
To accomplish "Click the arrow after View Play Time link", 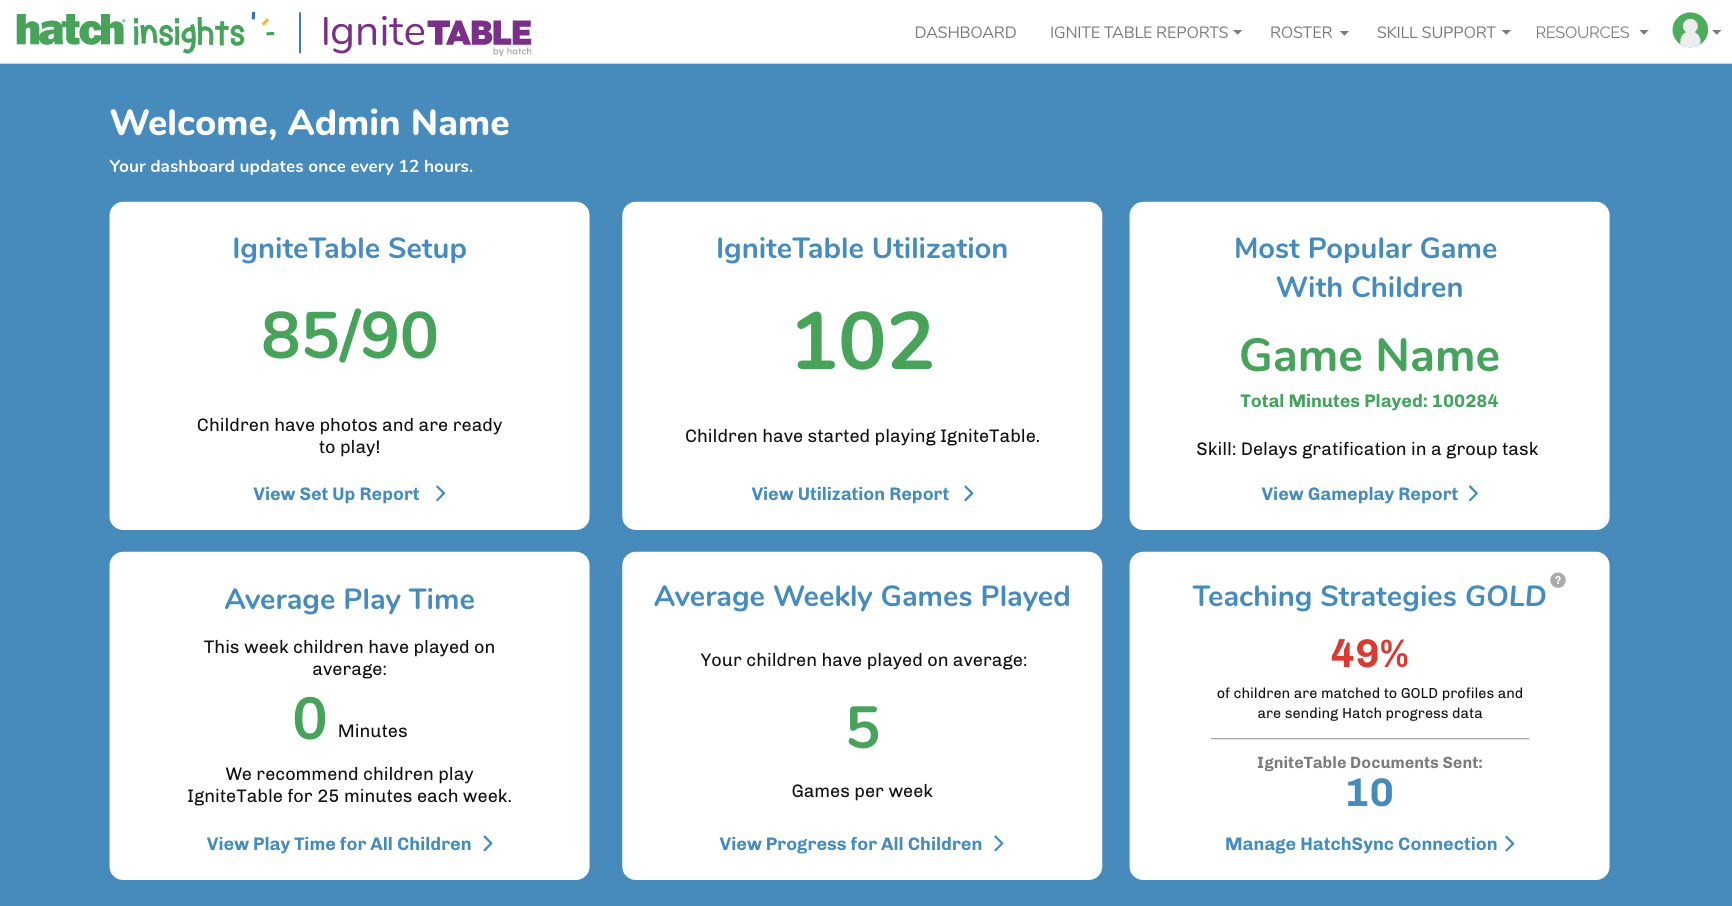I will (x=488, y=843).
